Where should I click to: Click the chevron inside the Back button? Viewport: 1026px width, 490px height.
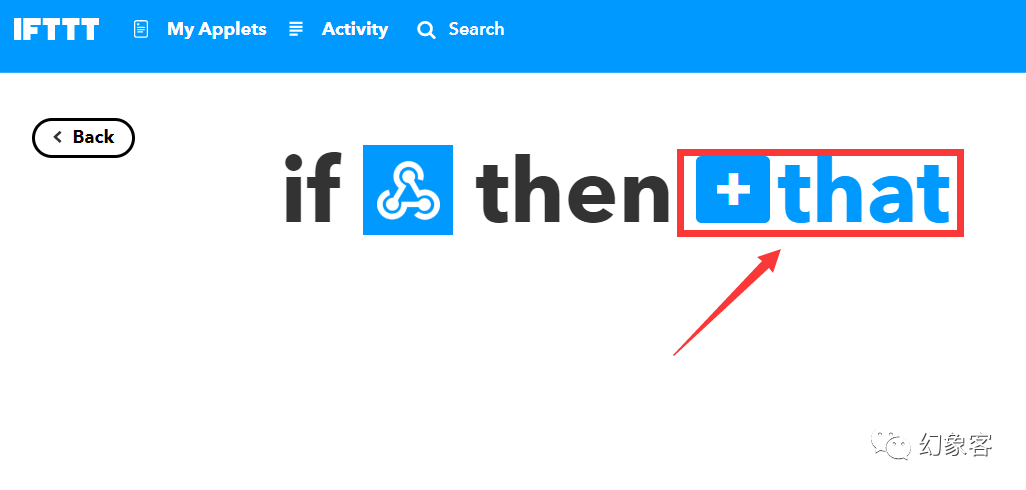pos(58,137)
